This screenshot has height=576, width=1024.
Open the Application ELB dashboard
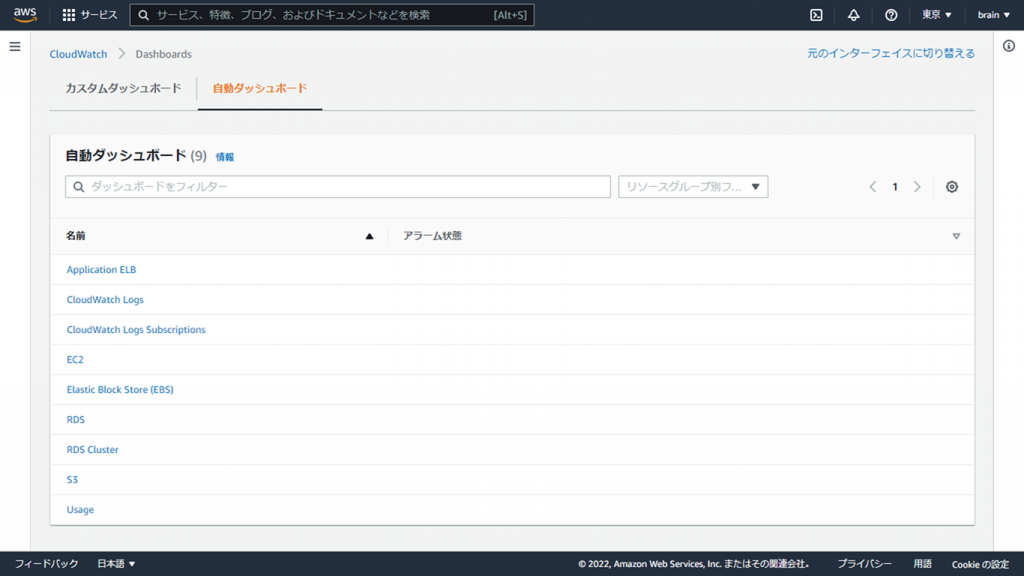click(101, 270)
